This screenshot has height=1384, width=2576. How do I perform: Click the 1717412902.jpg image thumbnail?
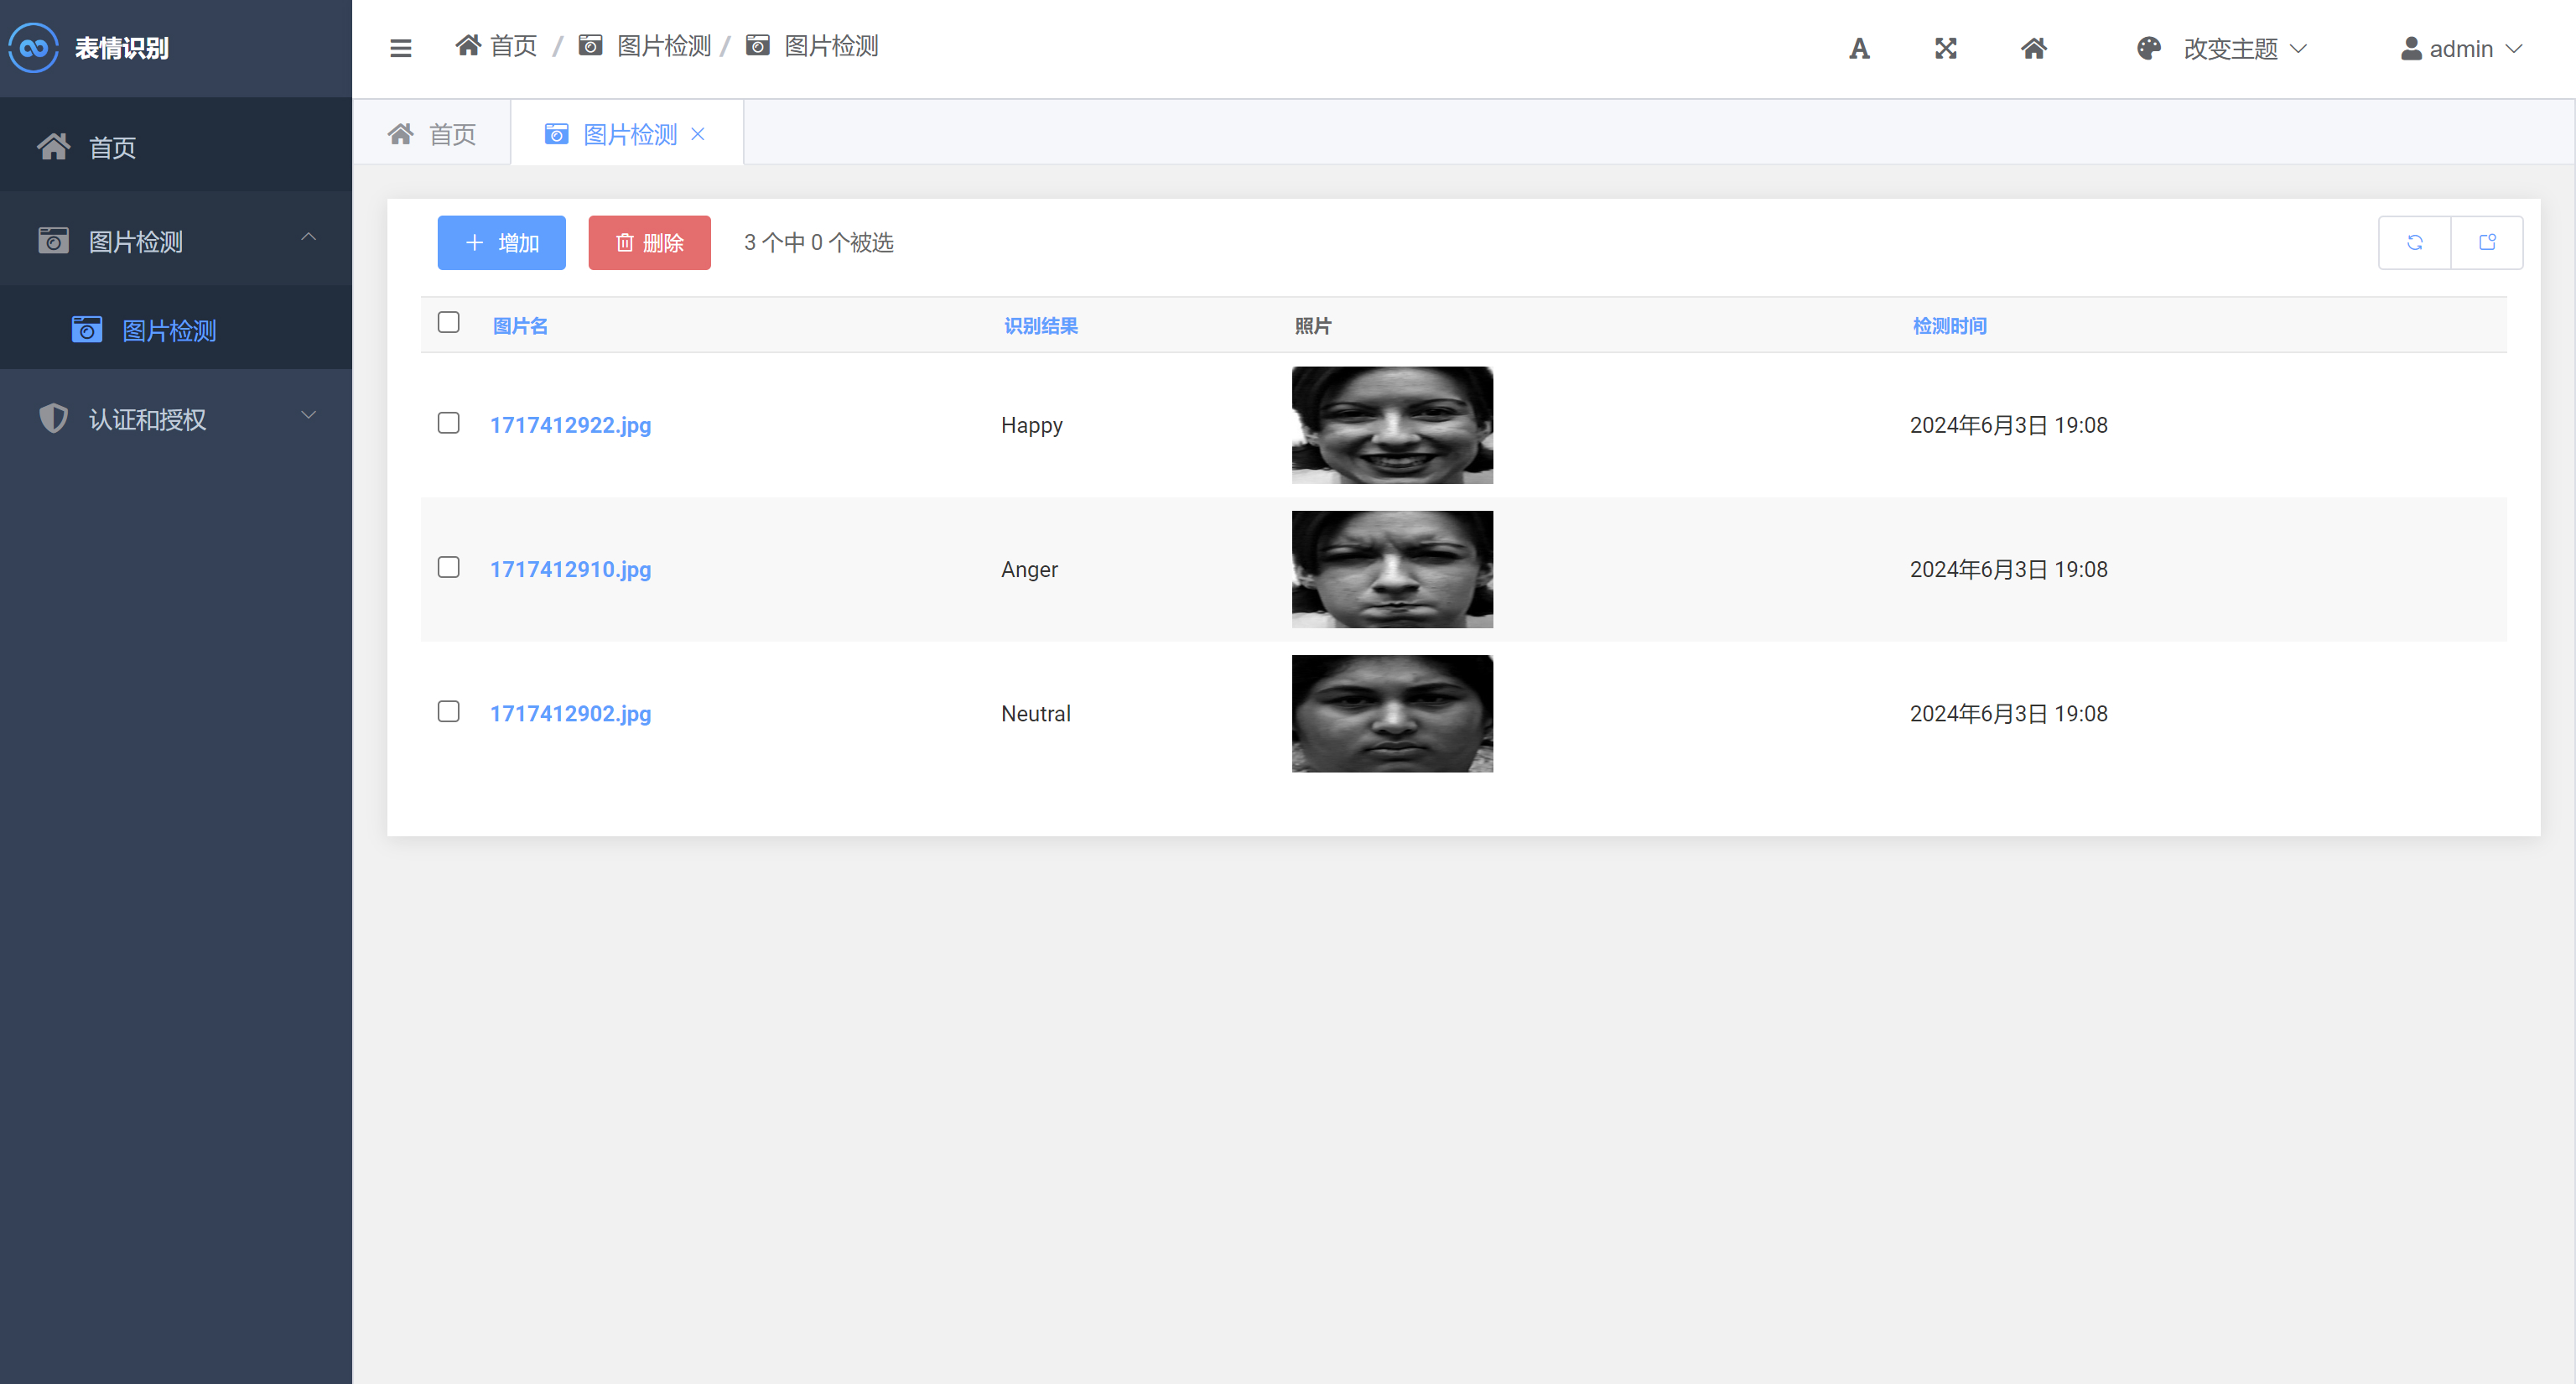coord(1392,712)
